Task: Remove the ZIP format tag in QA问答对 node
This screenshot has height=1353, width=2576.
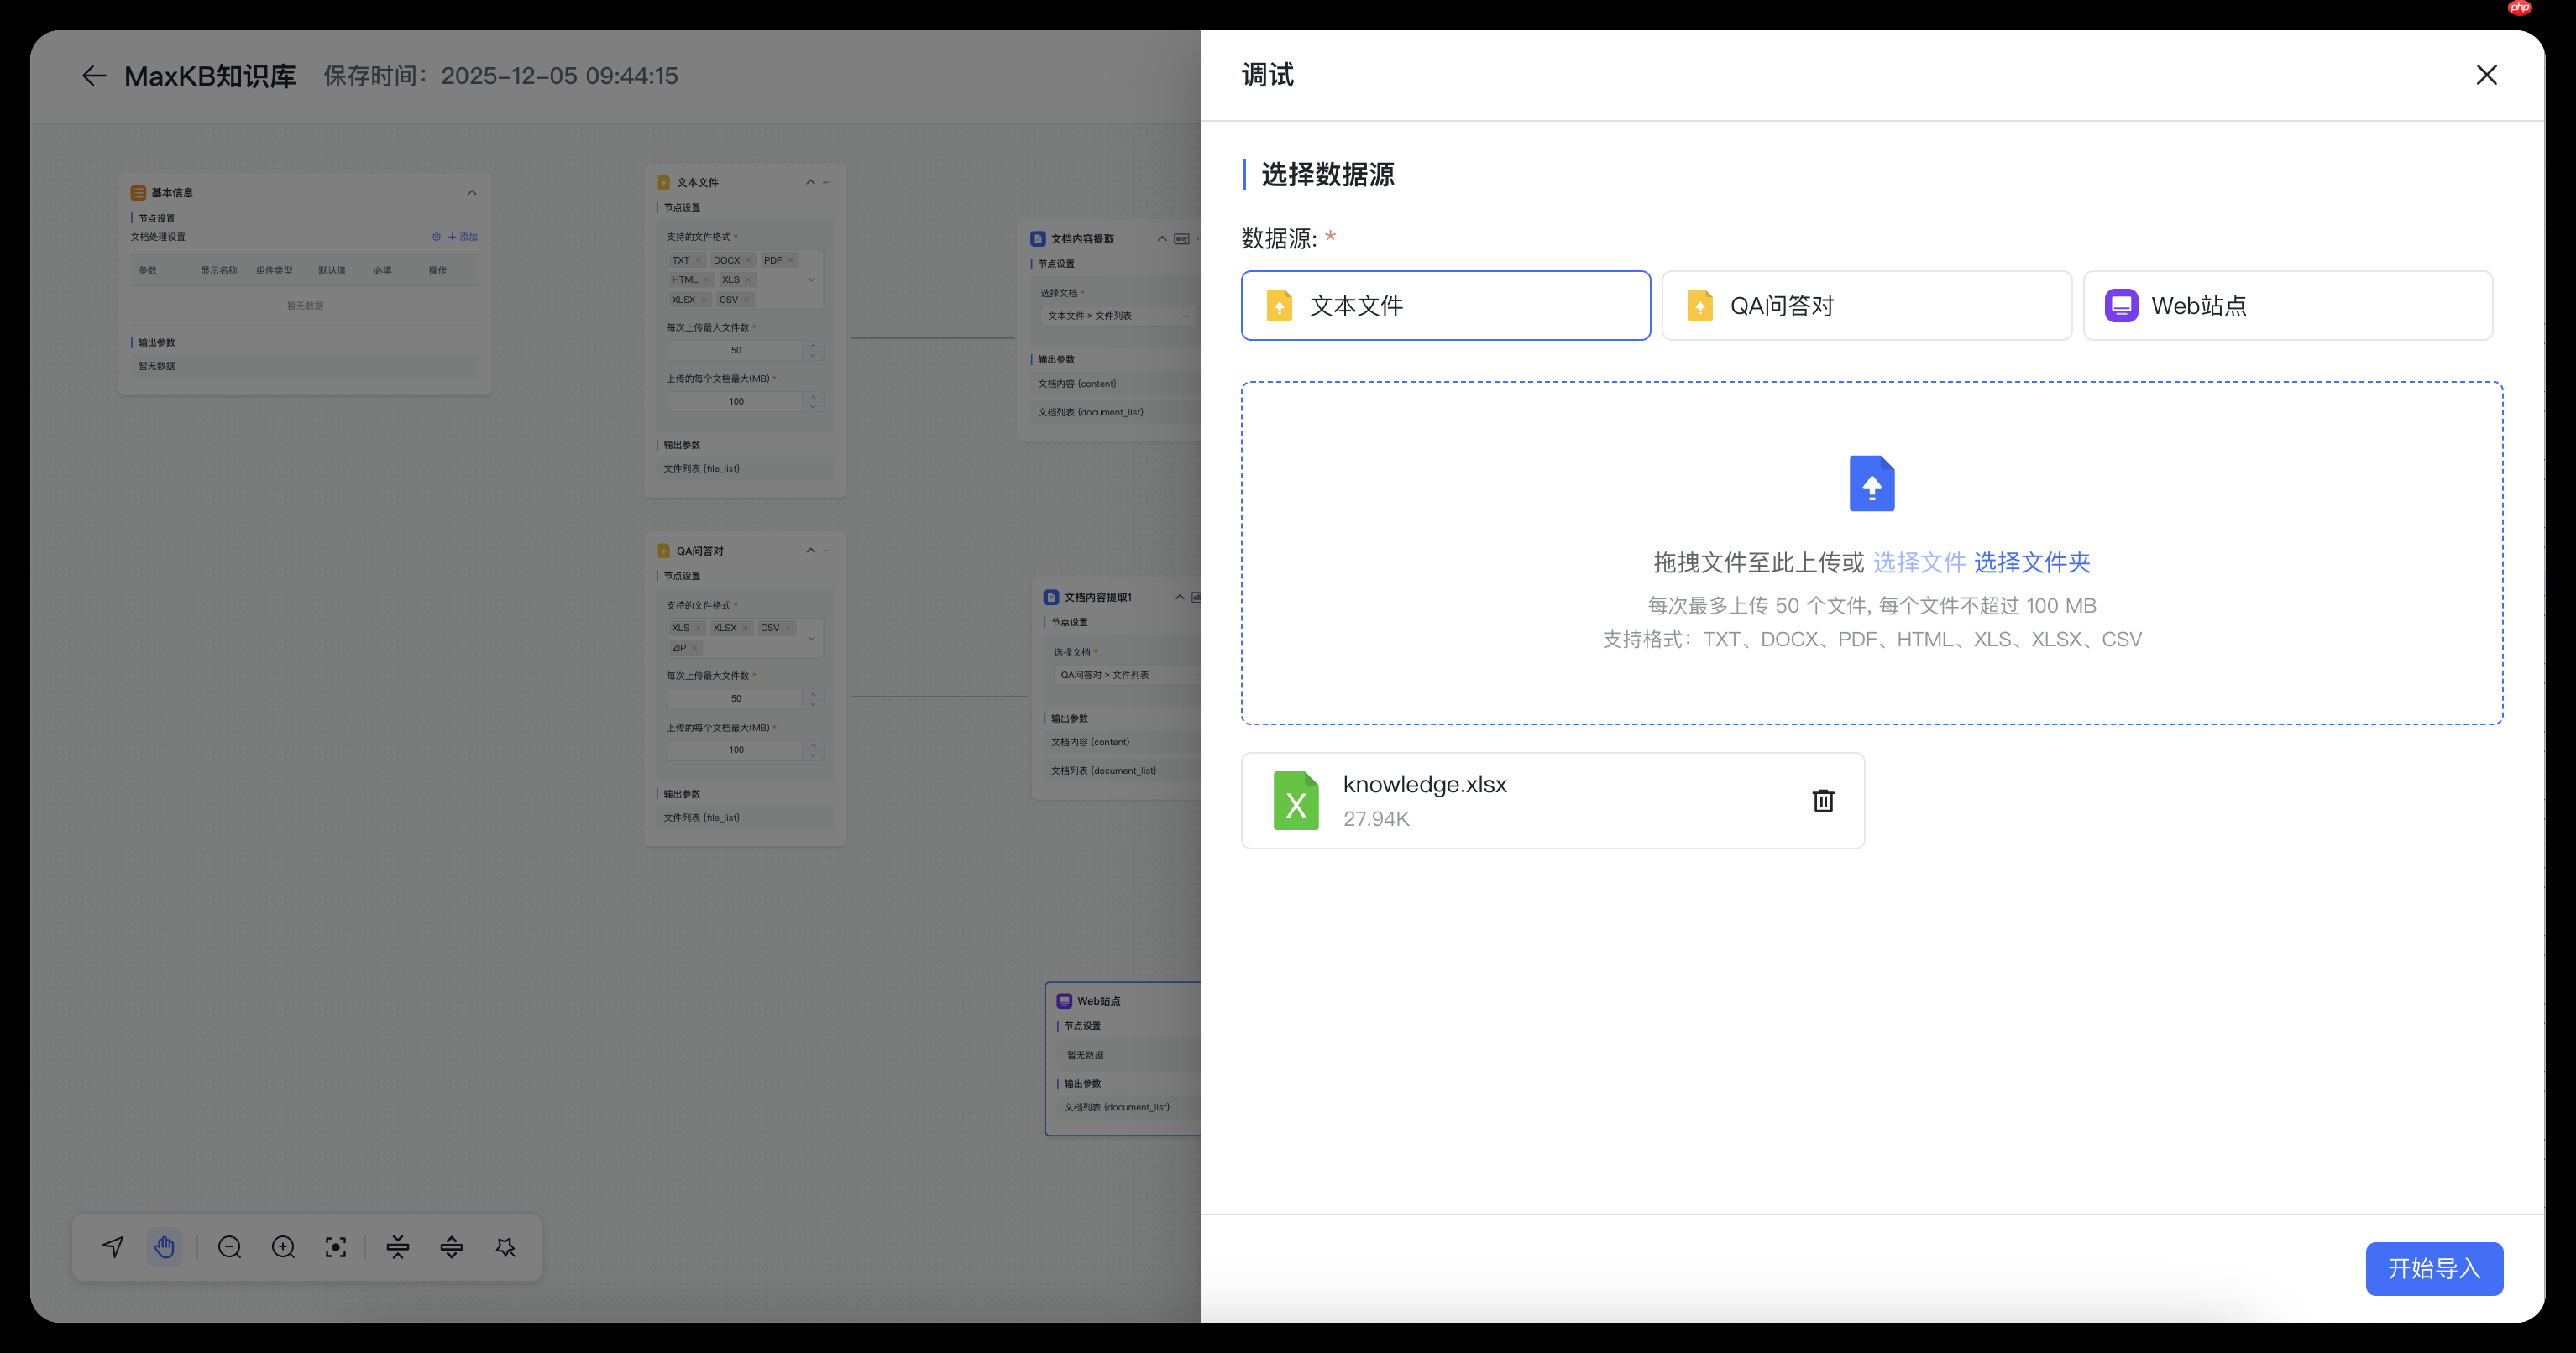Action: click(695, 649)
